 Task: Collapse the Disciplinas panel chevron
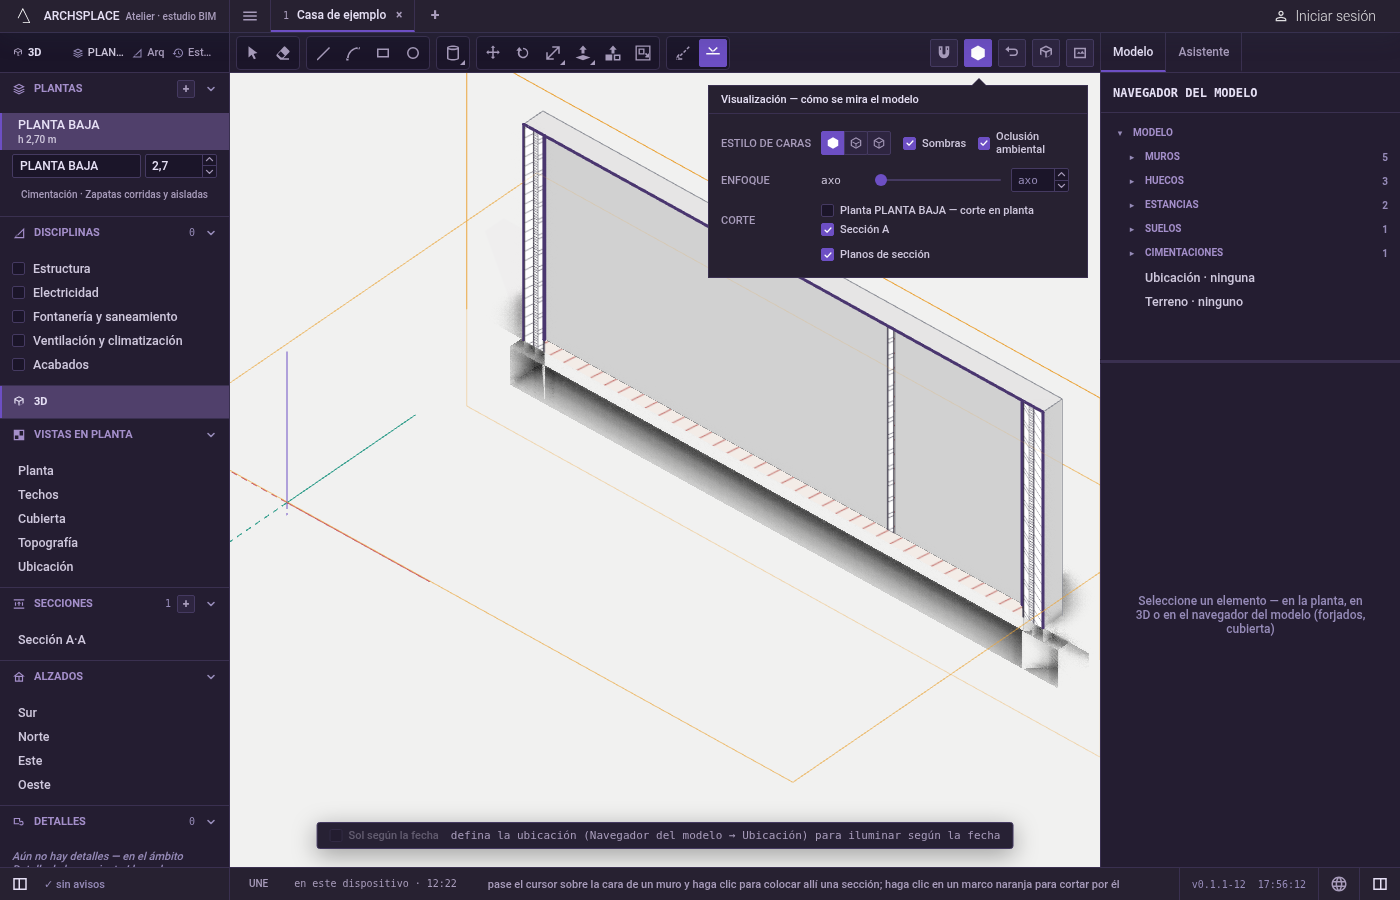click(x=211, y=233)
